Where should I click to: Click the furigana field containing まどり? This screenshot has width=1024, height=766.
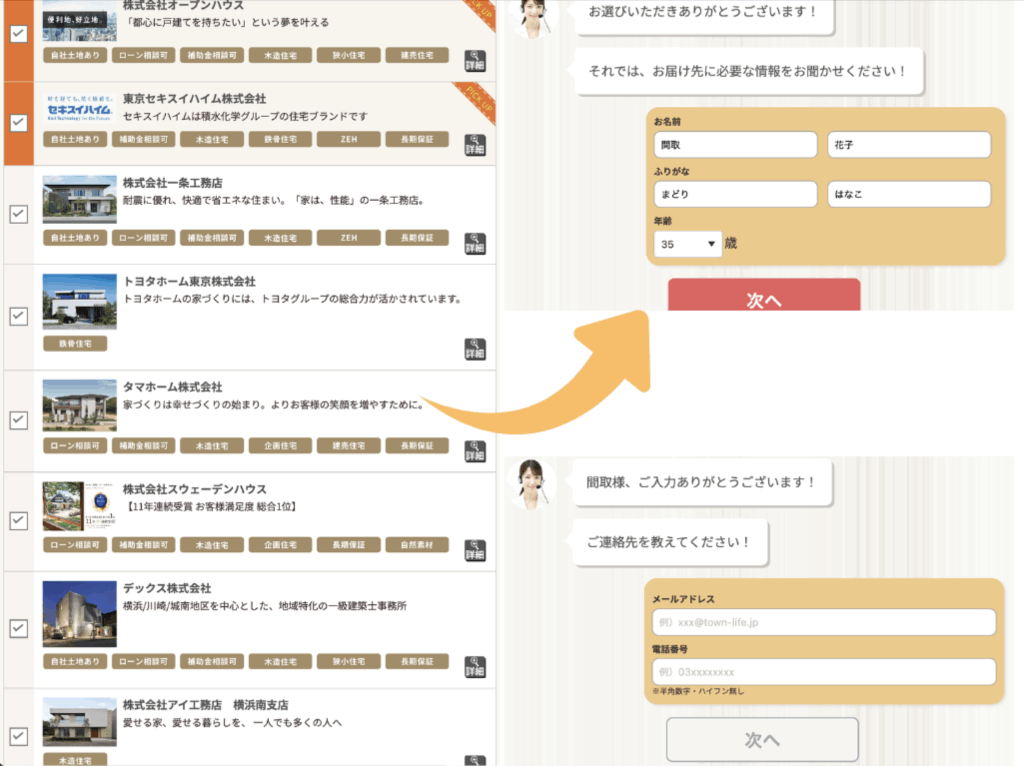[x=735, y=194]
